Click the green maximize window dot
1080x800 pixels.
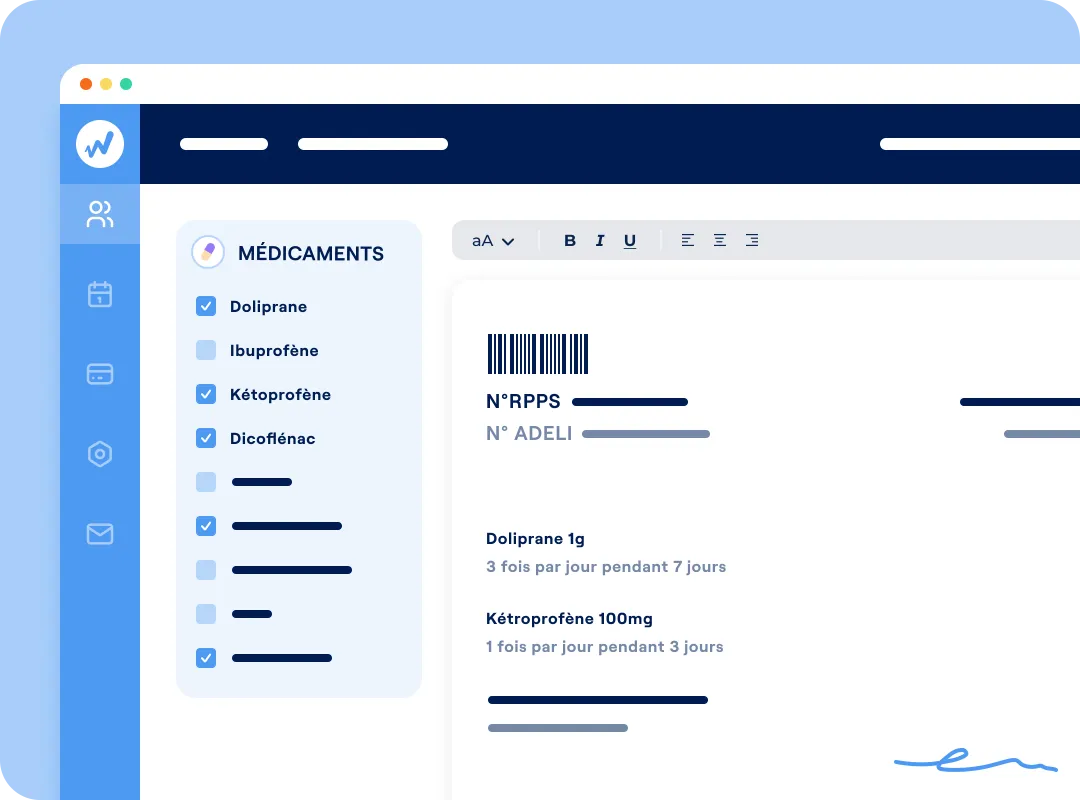tap(126, 84)
